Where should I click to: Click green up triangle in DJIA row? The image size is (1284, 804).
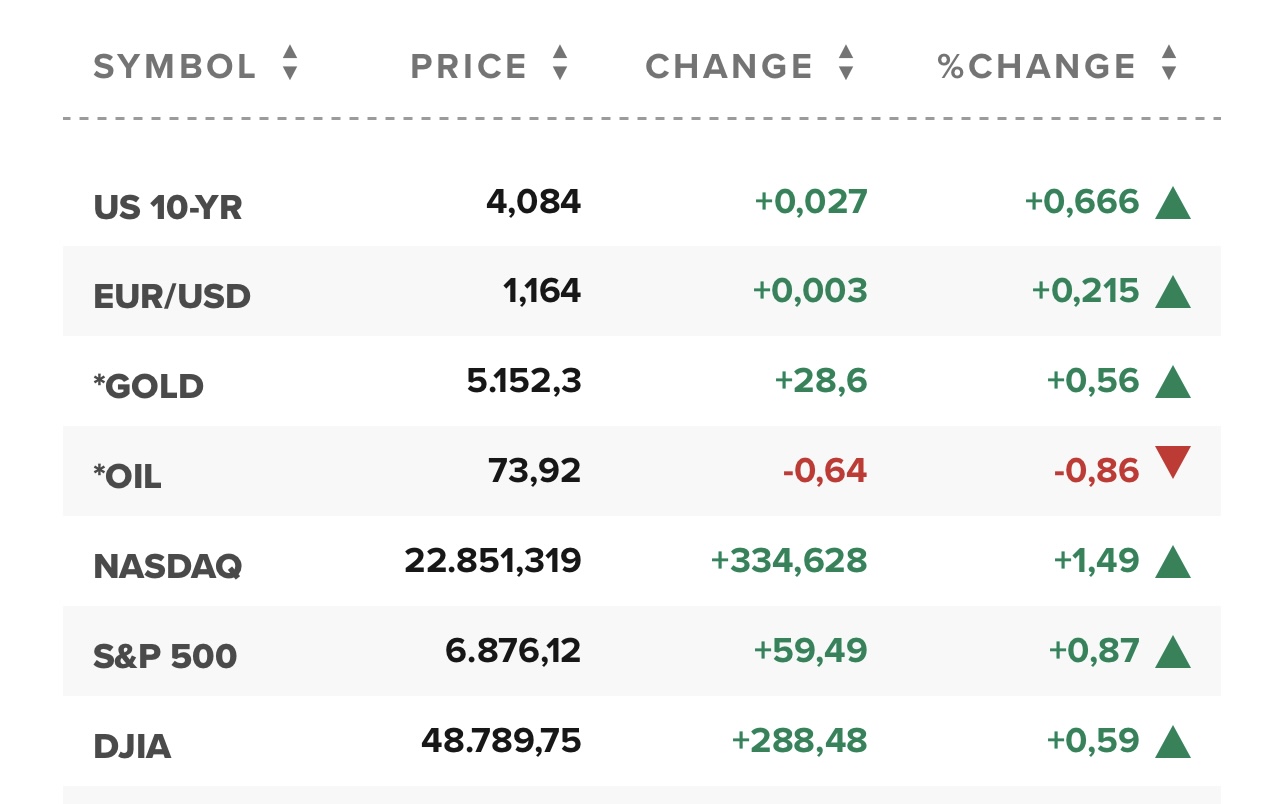[1173, 742]
